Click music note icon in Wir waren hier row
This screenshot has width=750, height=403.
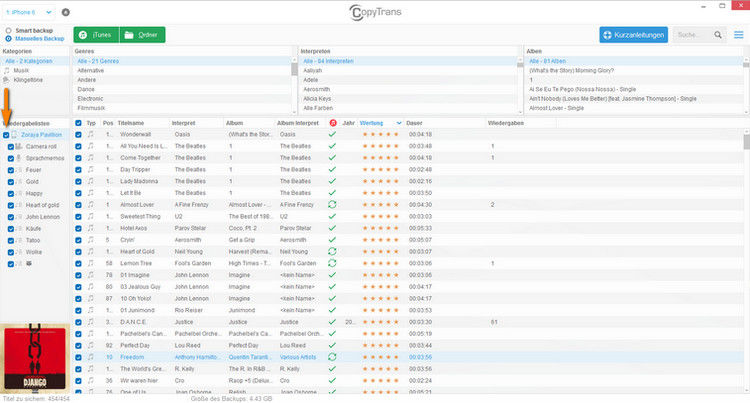point(90,381)
